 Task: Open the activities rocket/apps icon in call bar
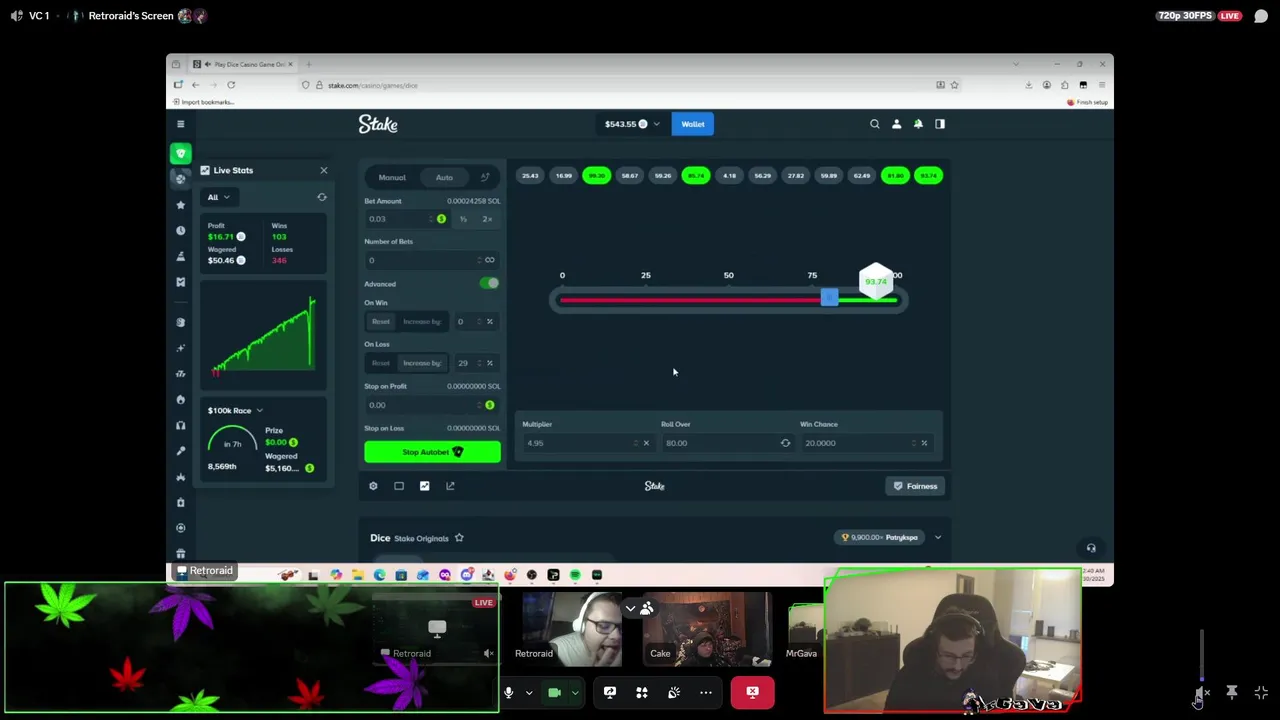click(642, 692)
